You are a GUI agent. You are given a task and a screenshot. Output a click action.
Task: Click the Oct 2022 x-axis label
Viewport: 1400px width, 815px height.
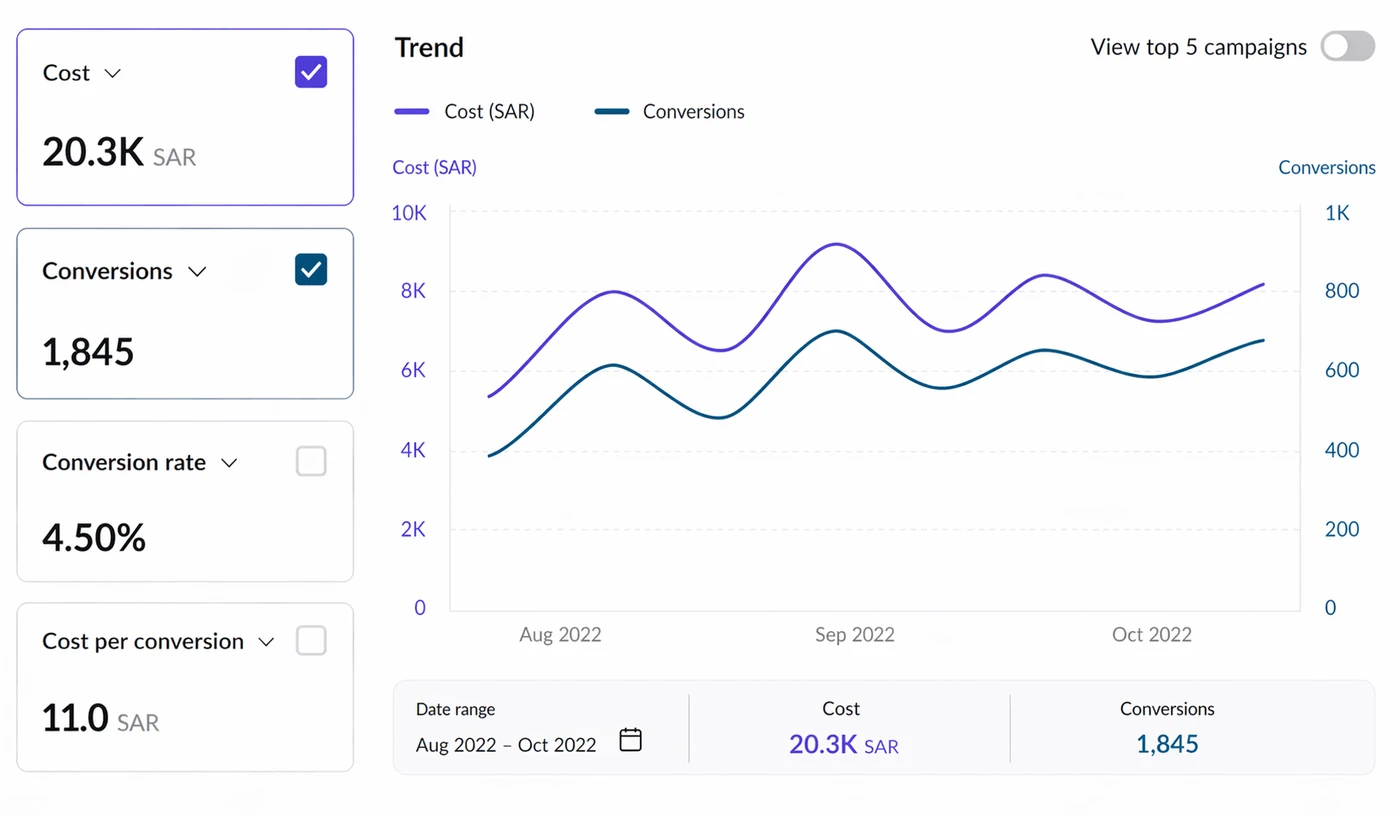point(1152,635)
